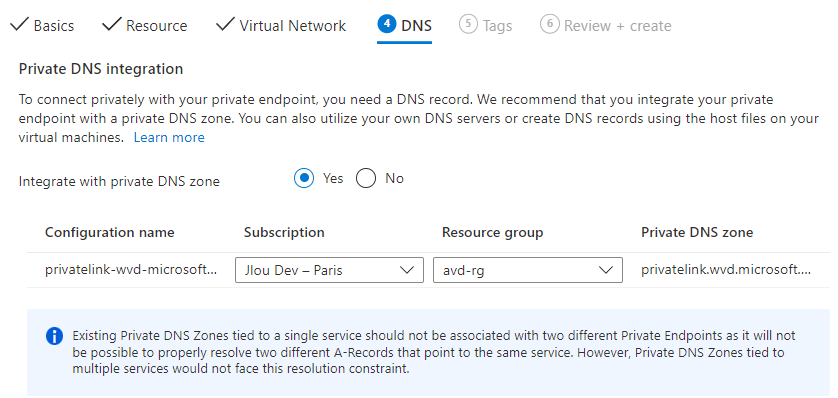Image resolution: width=838 pixels, height=398 pixels.
Task: Select No for private DNS zone integration
Action: pos(366,178)
